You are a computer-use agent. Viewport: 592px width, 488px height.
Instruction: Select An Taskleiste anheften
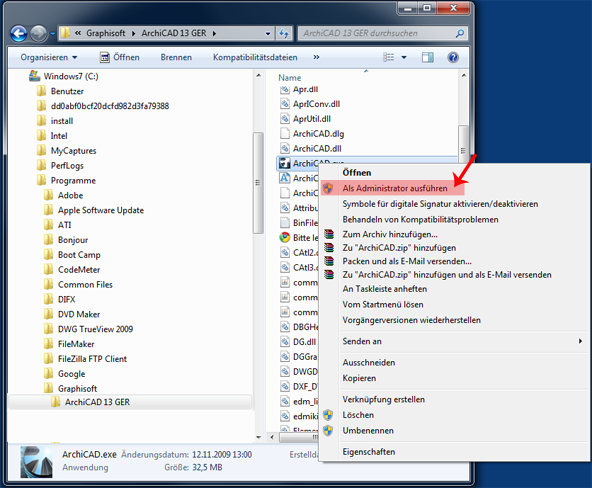pyautogui.click(x=384, y=289)
